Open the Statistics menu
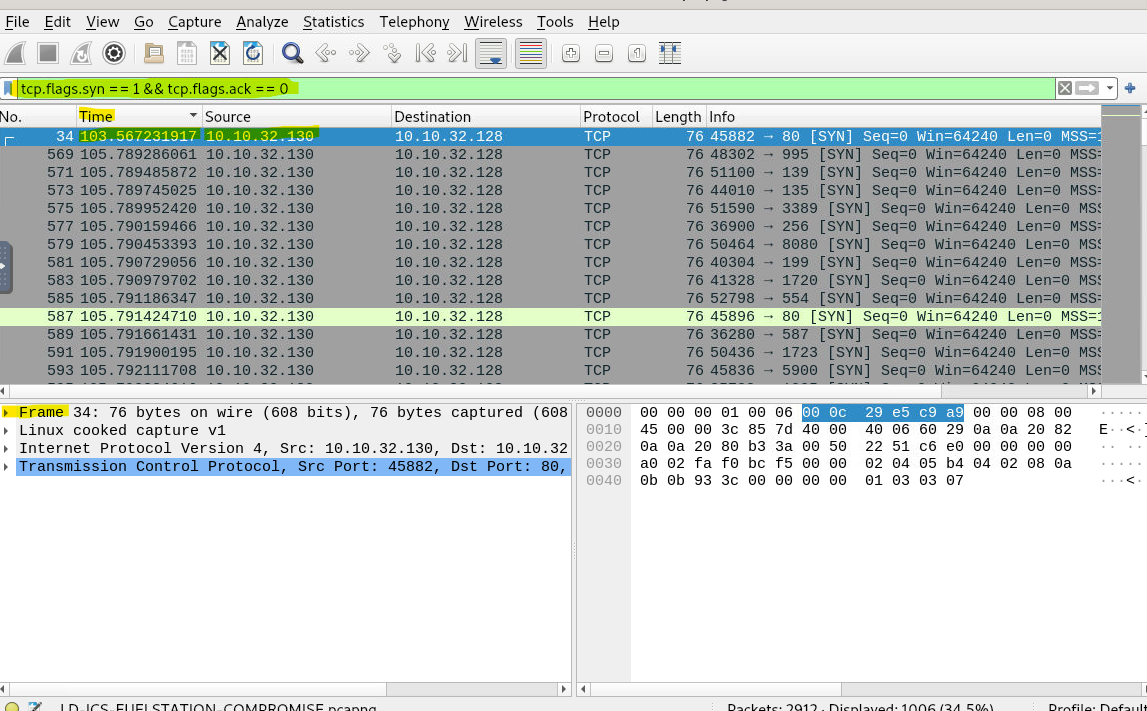 pos(333,22)
